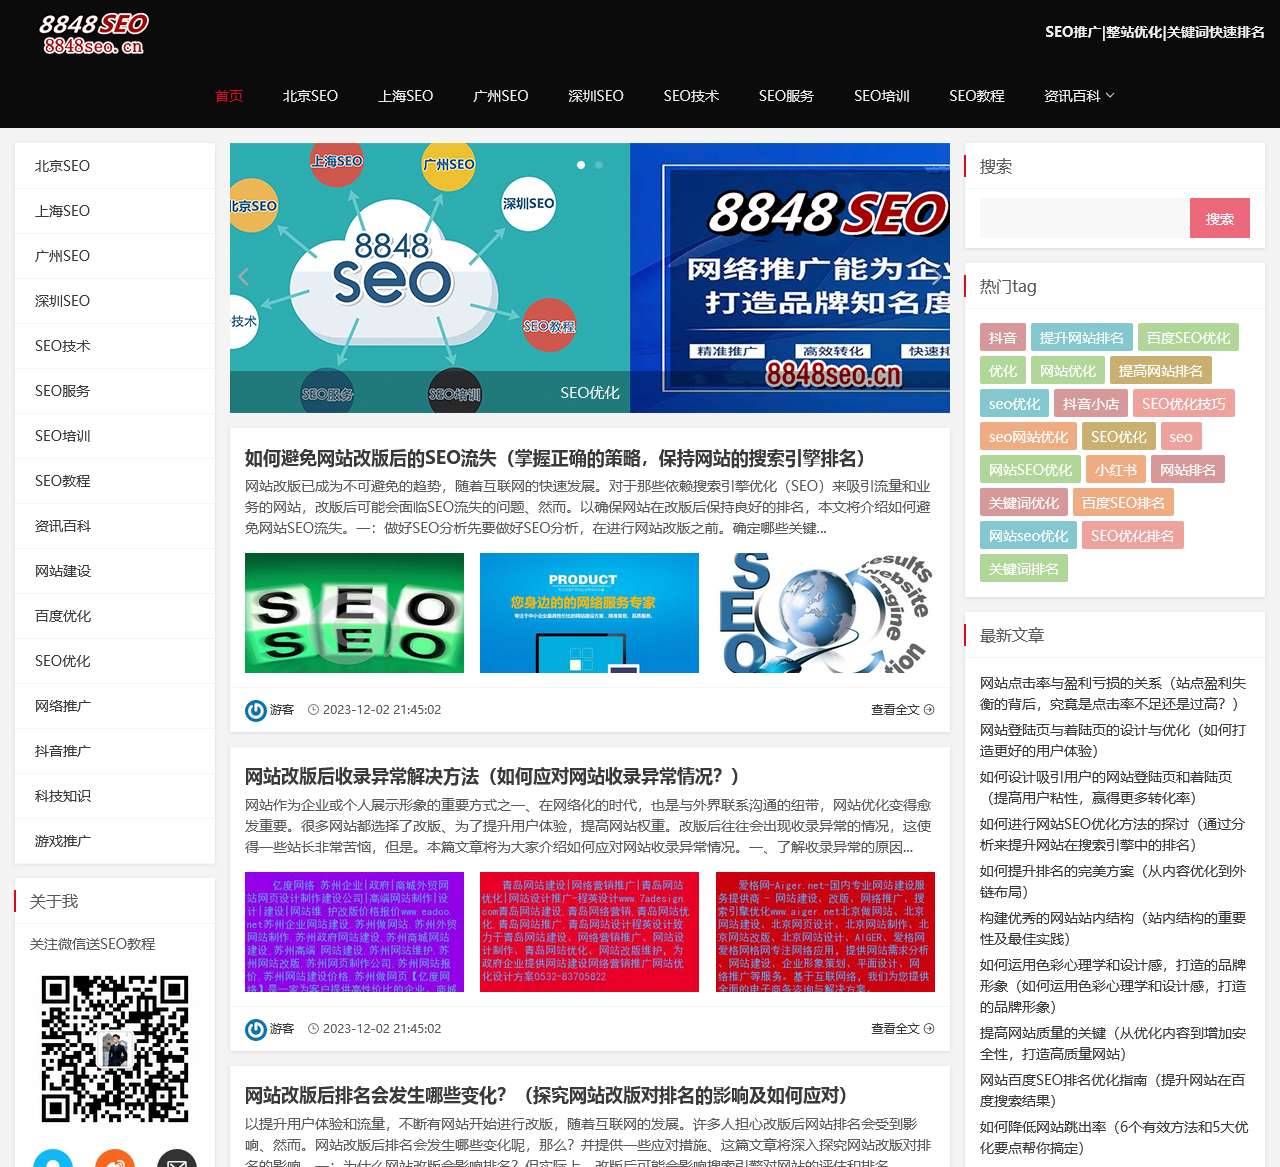Click 查看全文 for the 收录异常 article
This screenshot has height=1167, width=1280.
click(903, 1029)
